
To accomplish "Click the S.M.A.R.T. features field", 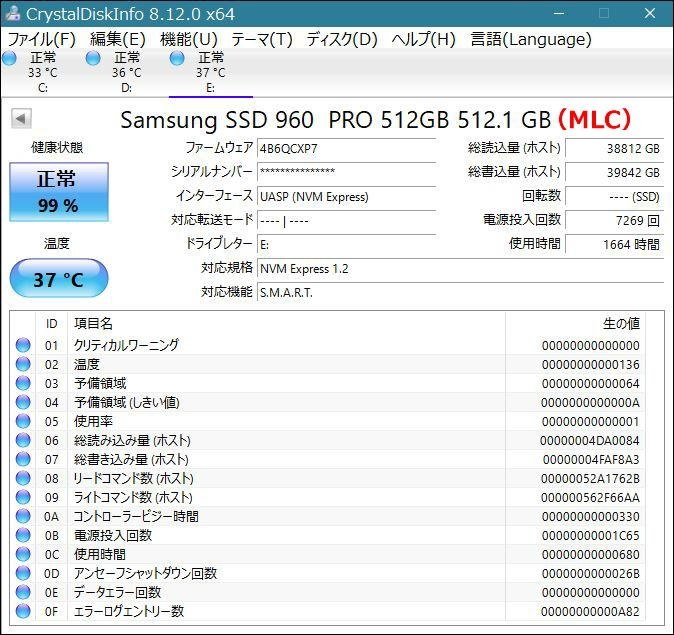I will click(460, 293).
